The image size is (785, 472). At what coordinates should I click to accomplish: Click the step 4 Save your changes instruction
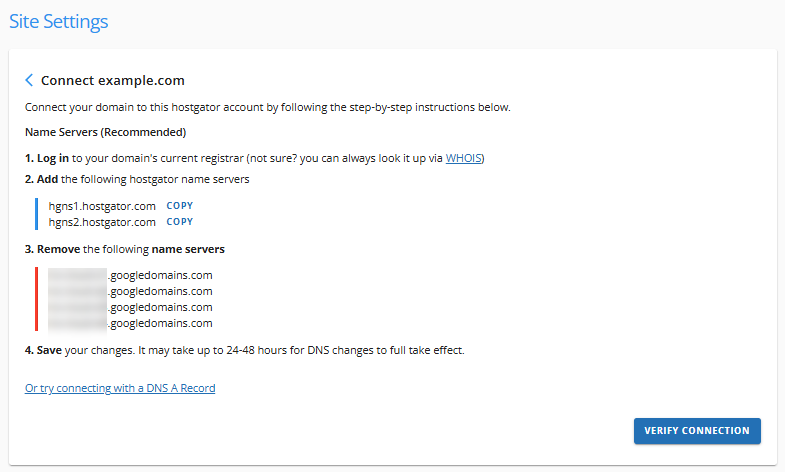pos(245,350)
